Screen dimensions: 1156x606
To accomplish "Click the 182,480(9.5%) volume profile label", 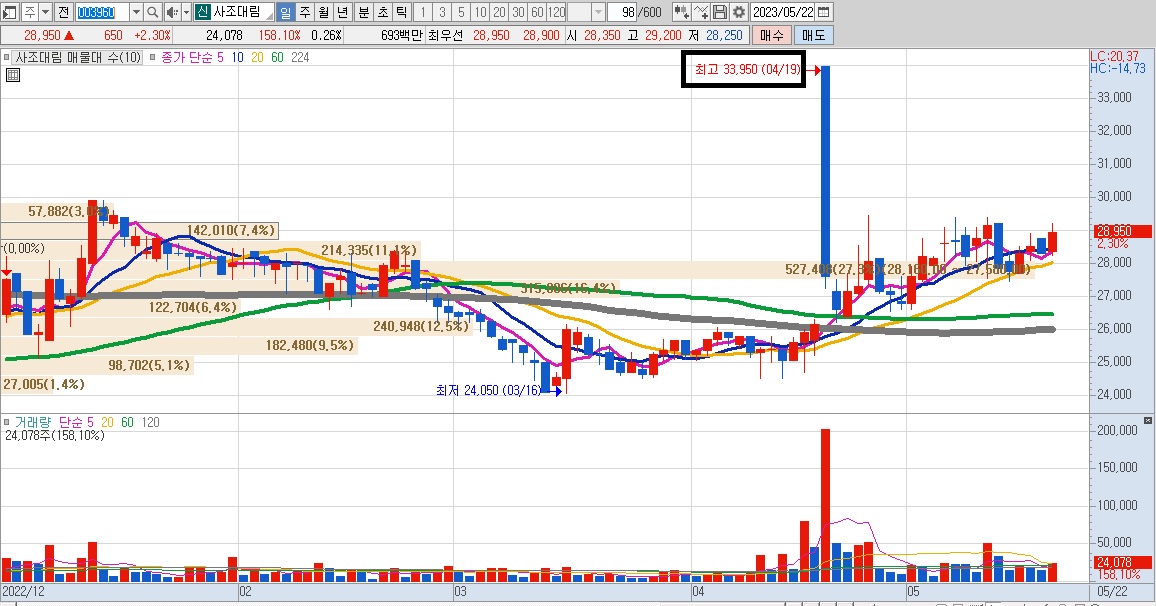I will (310, 345).
